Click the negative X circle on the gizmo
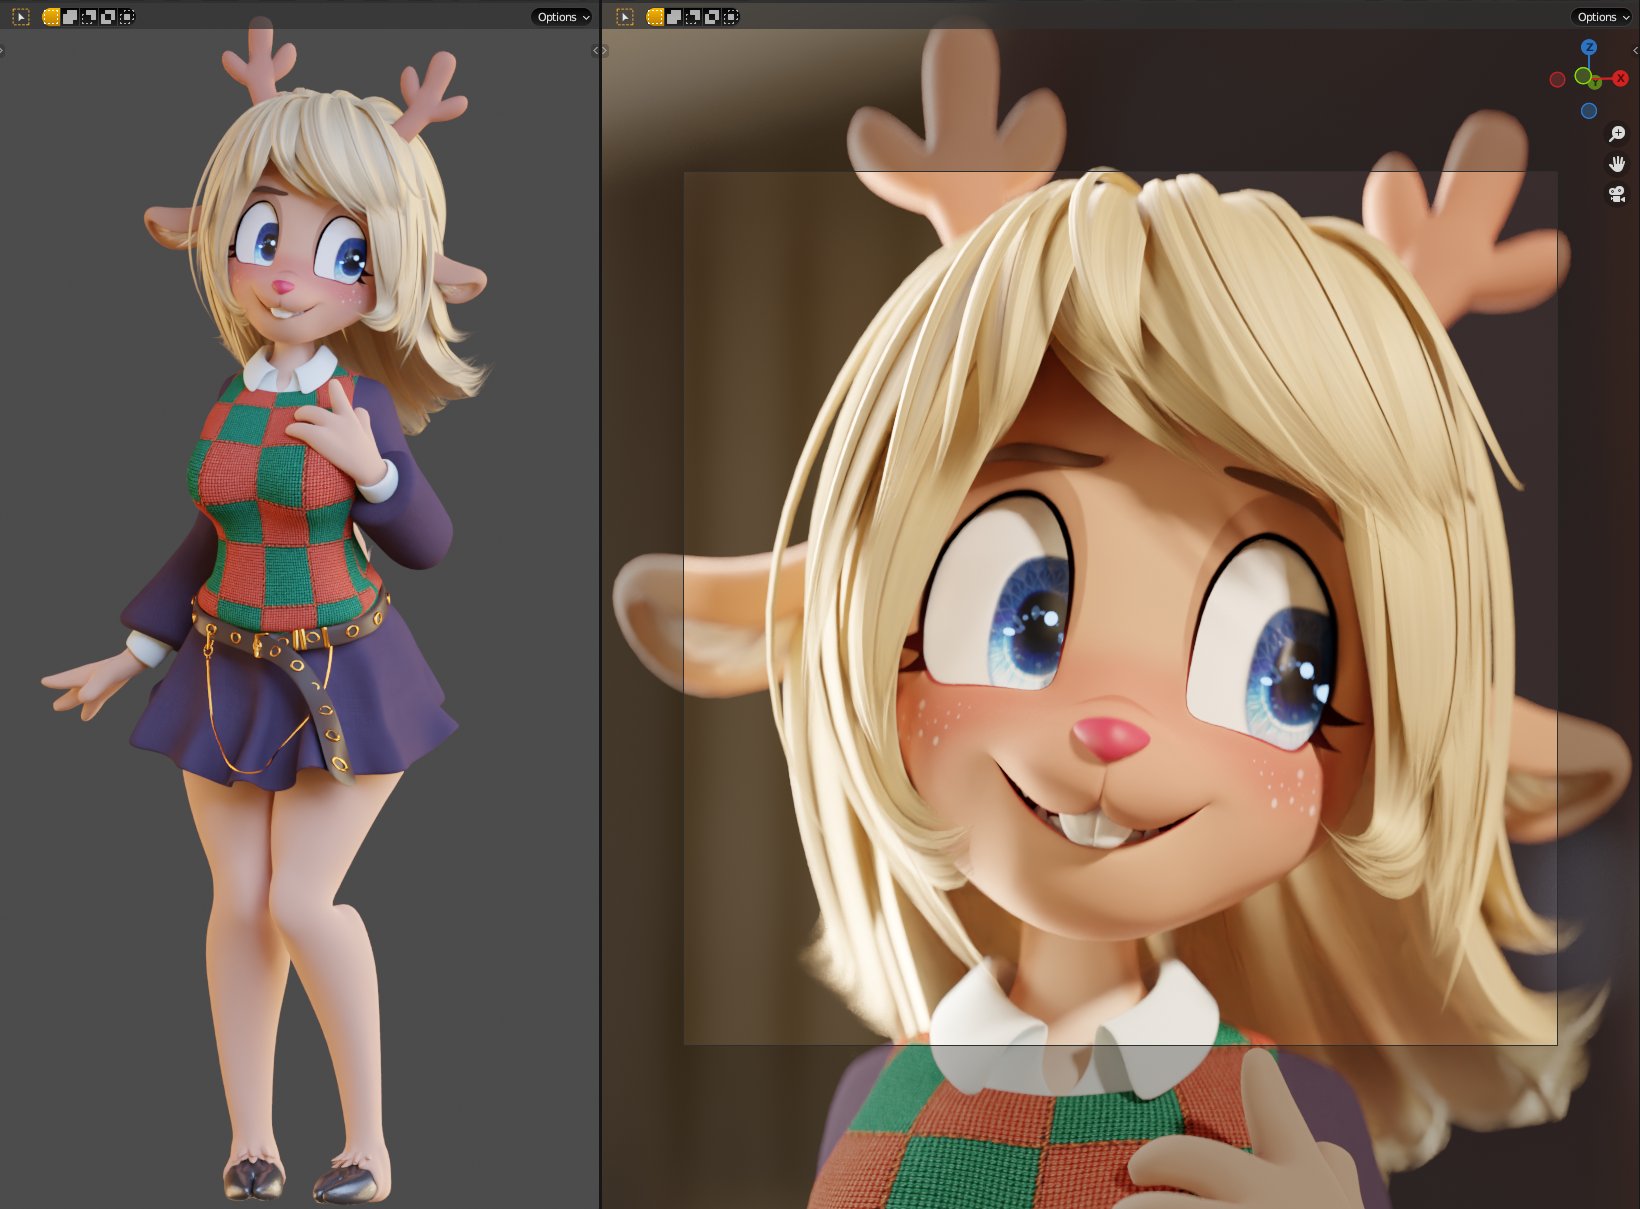This screenshot has height=1209, width=1640. point(1557,80)
